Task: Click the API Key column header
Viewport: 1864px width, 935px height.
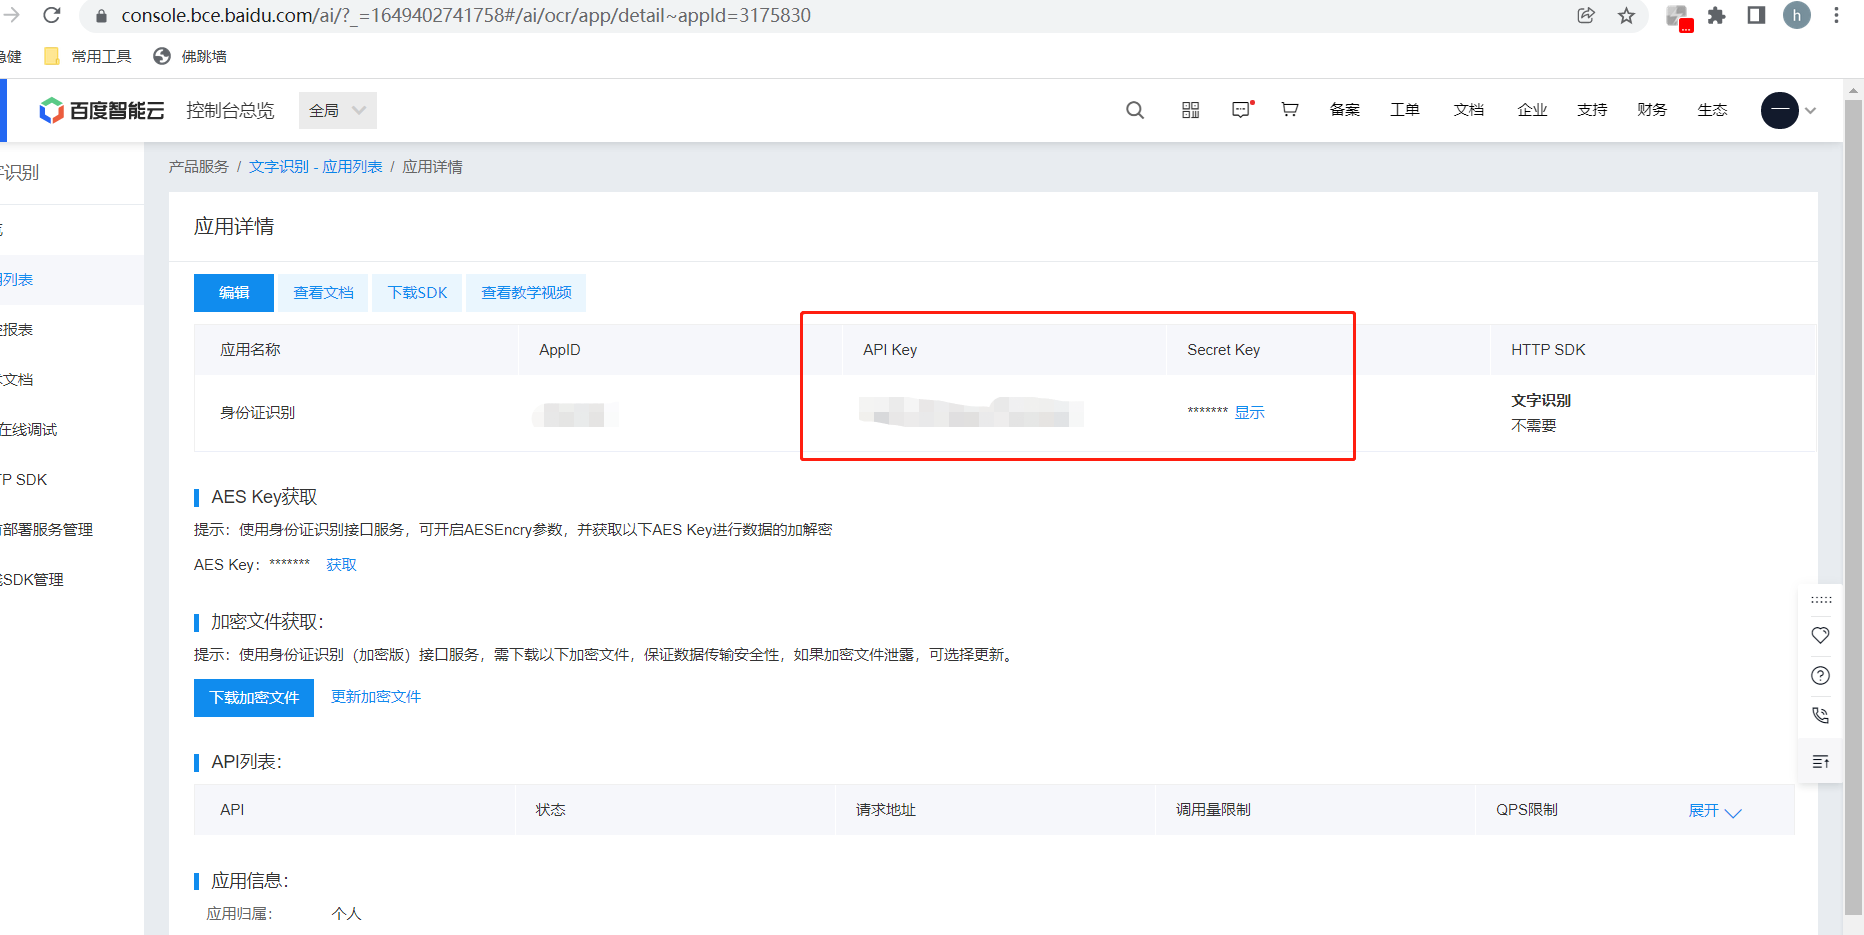Action: click(x=890, y=350)
